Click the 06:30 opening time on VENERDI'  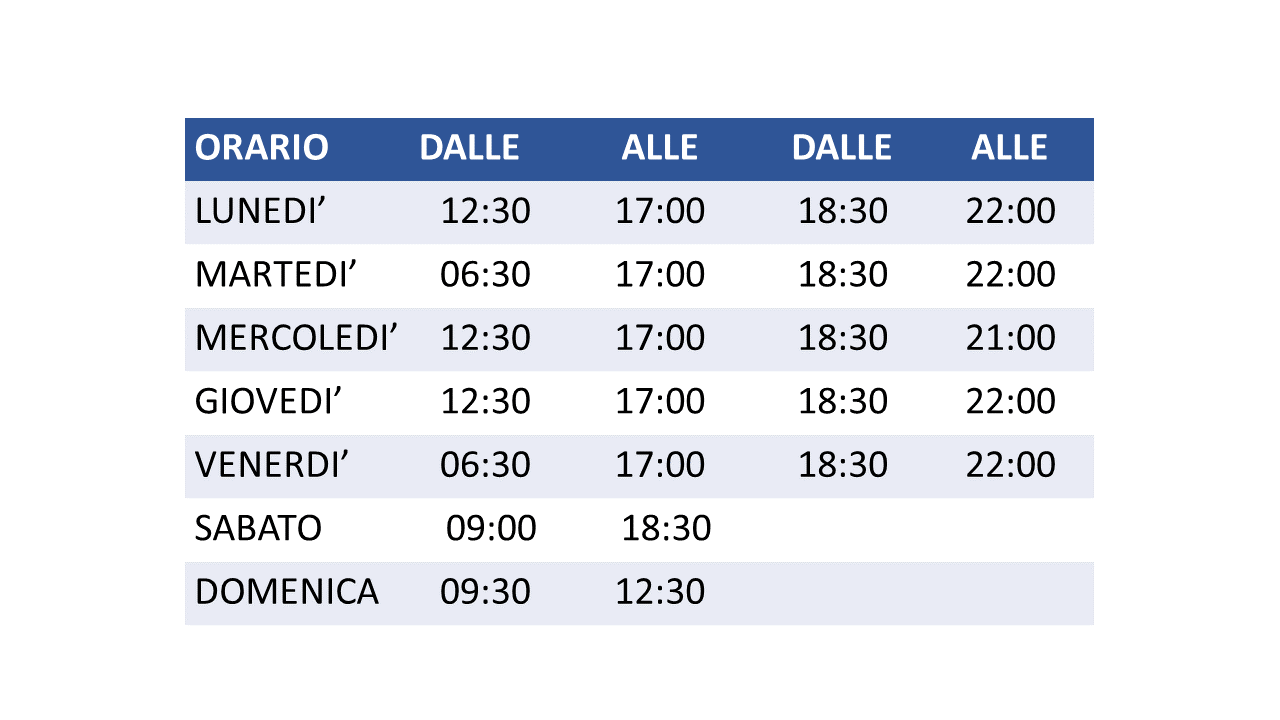coord(485,465)
